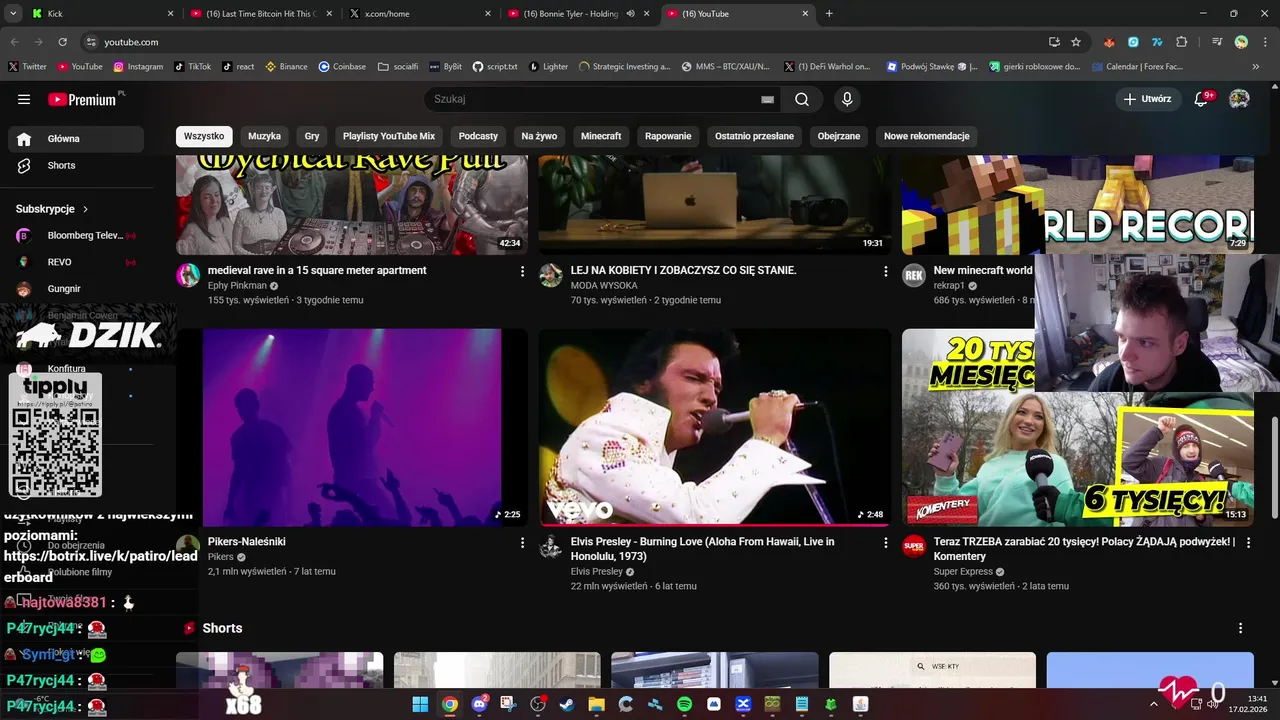Open the MODA WYSOKA channel avatar
This screenshot has height=720, width=1280.
551,276
